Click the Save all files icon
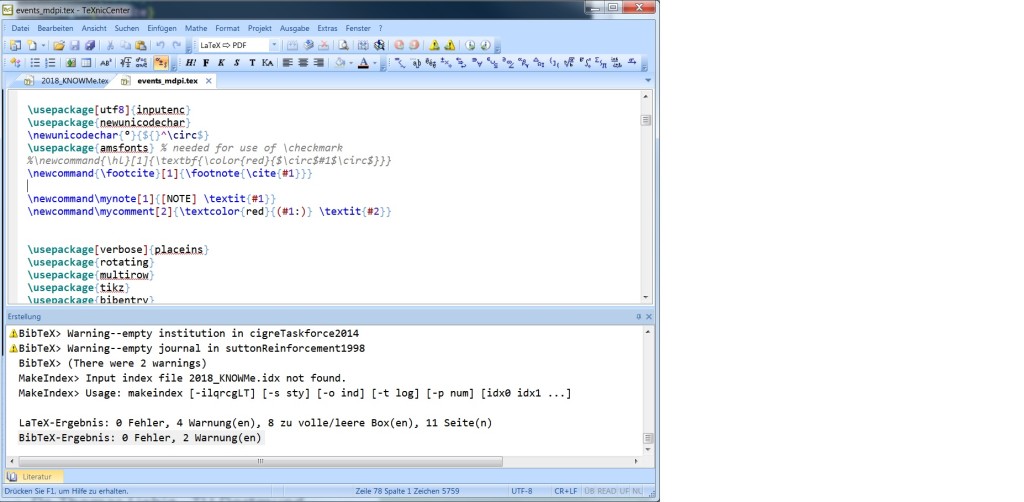The image size is (1024, 502). tap(90, 45)
